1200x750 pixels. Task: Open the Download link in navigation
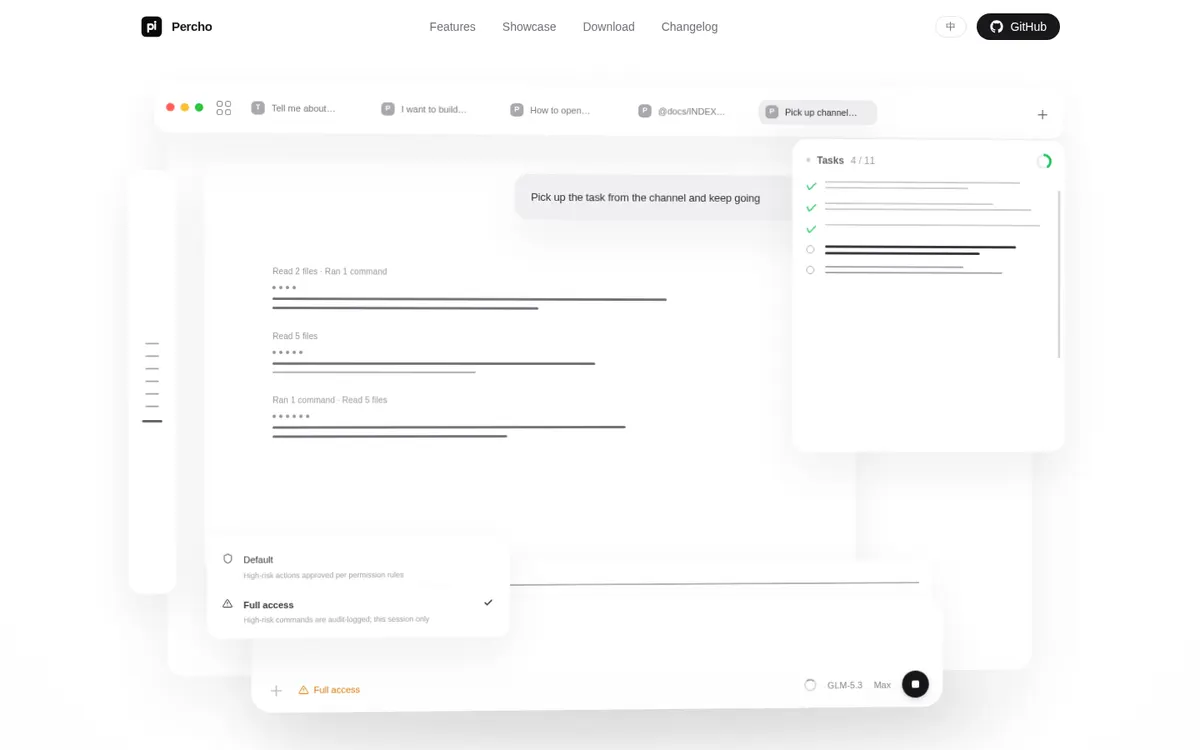click(x=608, y=27)
